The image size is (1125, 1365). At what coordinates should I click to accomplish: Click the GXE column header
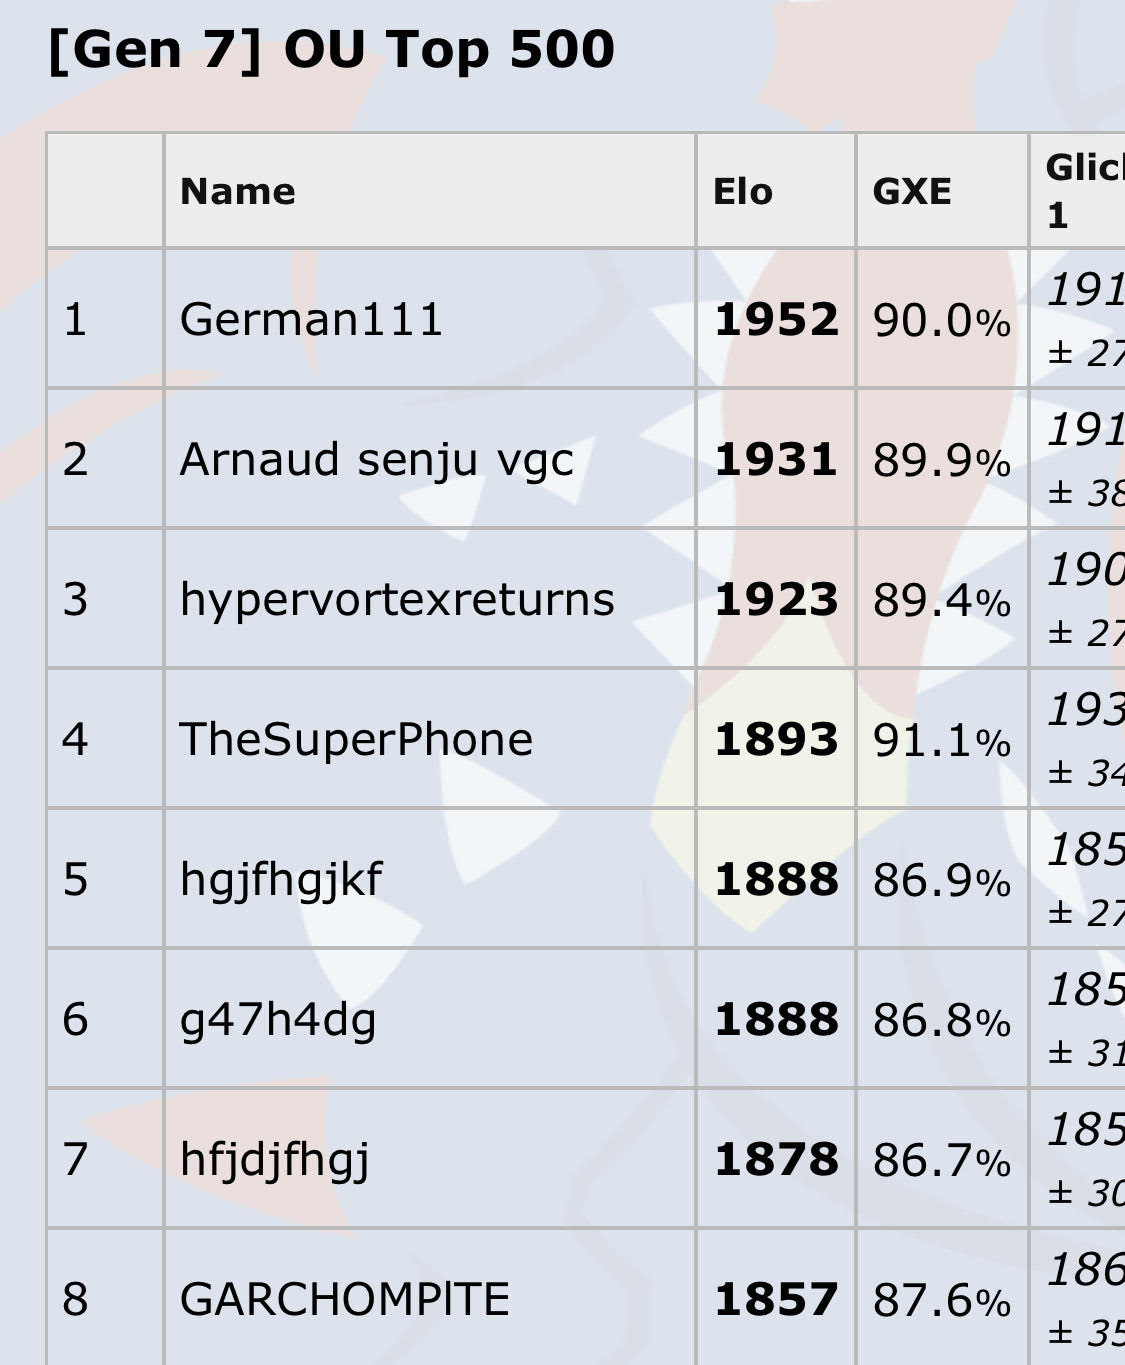912,191
